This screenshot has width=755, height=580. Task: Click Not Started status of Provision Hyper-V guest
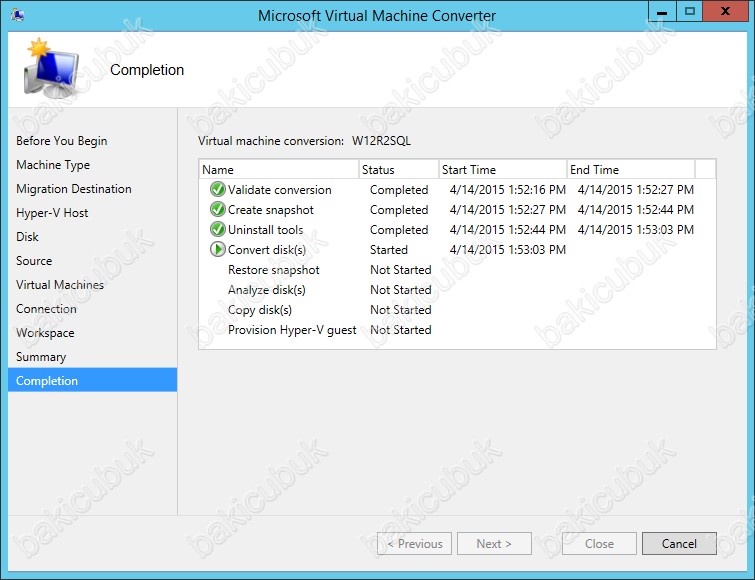click(x=401, y=330)
